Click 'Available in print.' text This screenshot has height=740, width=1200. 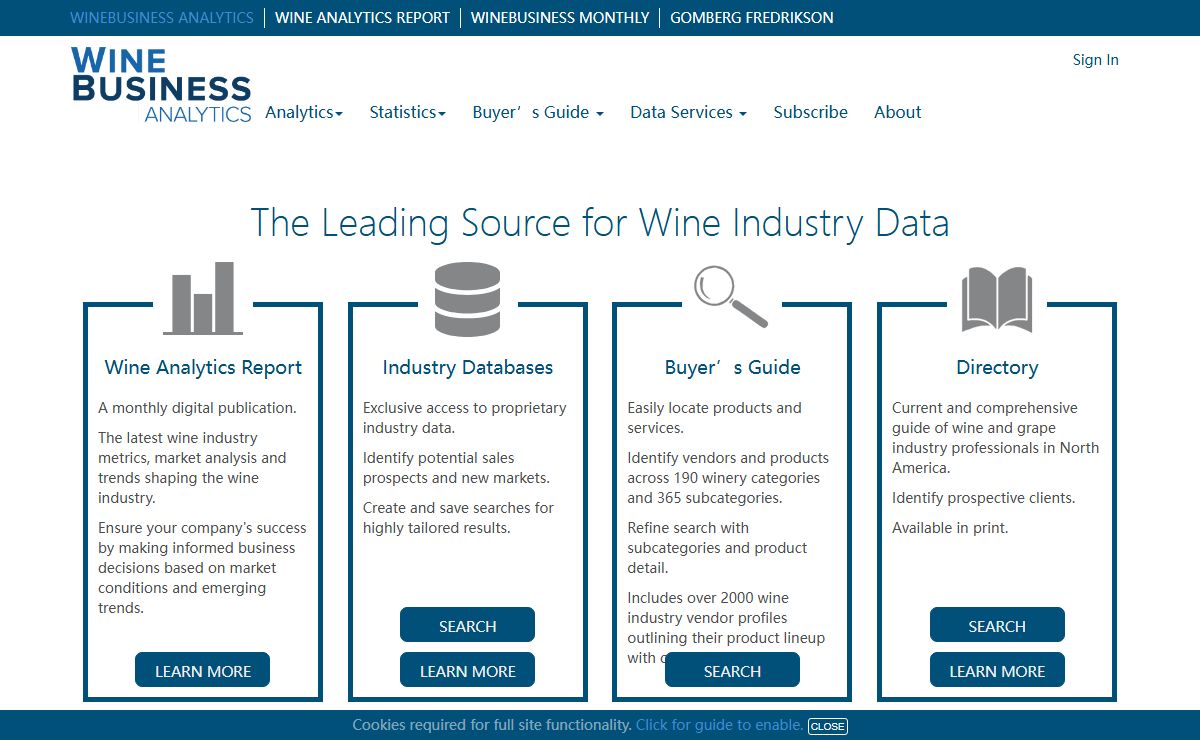[x=950, y=528]
